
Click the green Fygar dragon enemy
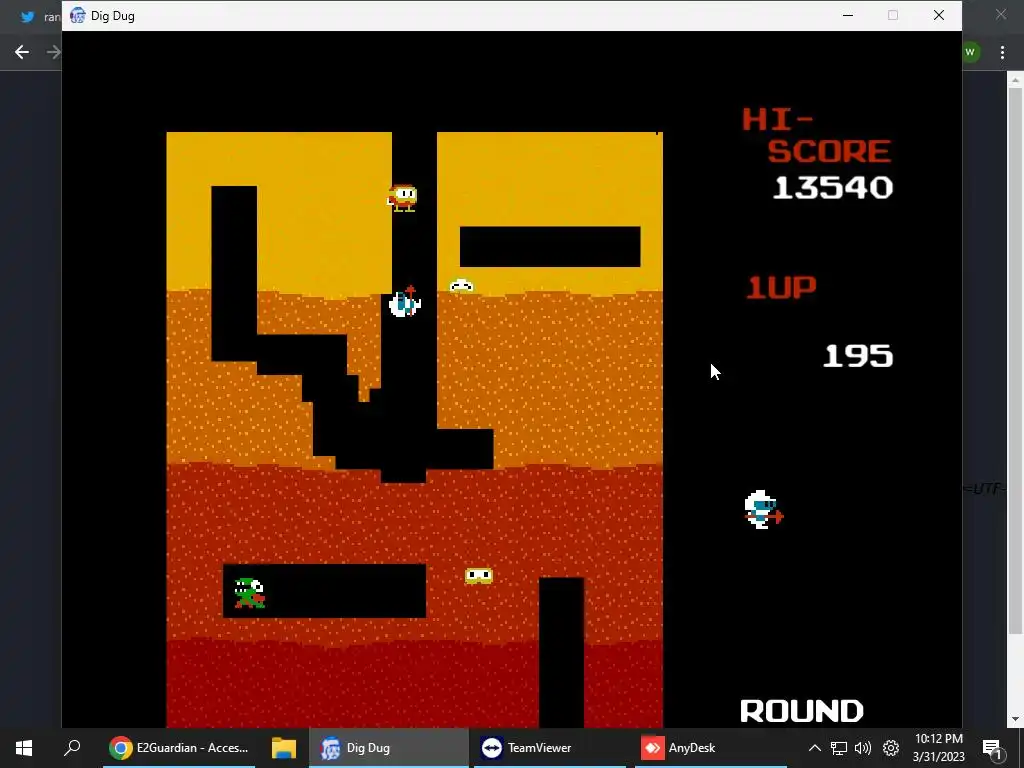pos(249,593)
